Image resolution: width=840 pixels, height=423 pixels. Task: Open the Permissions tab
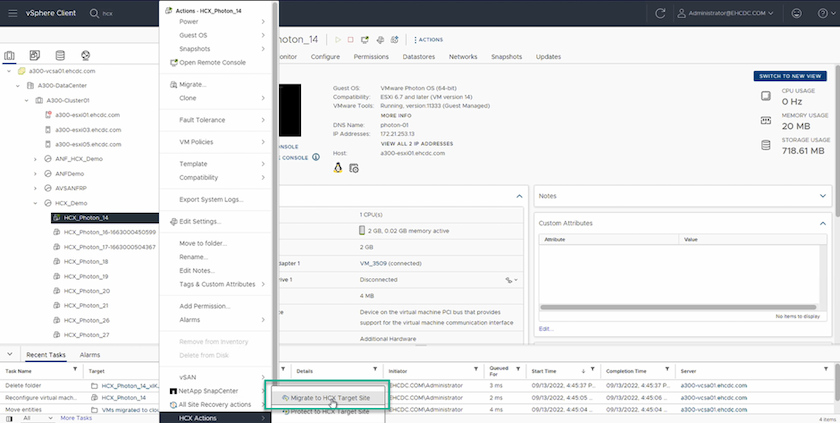(x=371, y=57)
